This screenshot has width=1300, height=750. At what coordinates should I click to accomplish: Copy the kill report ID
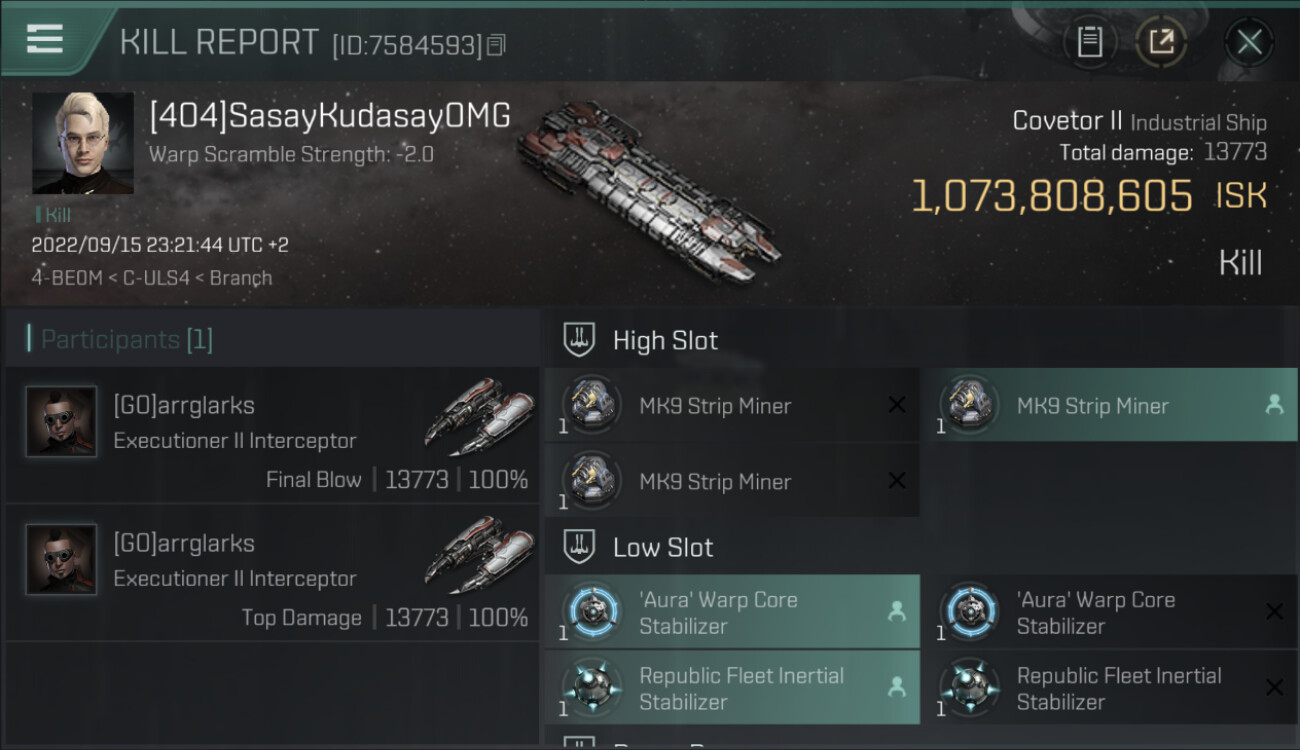point(497,45)
